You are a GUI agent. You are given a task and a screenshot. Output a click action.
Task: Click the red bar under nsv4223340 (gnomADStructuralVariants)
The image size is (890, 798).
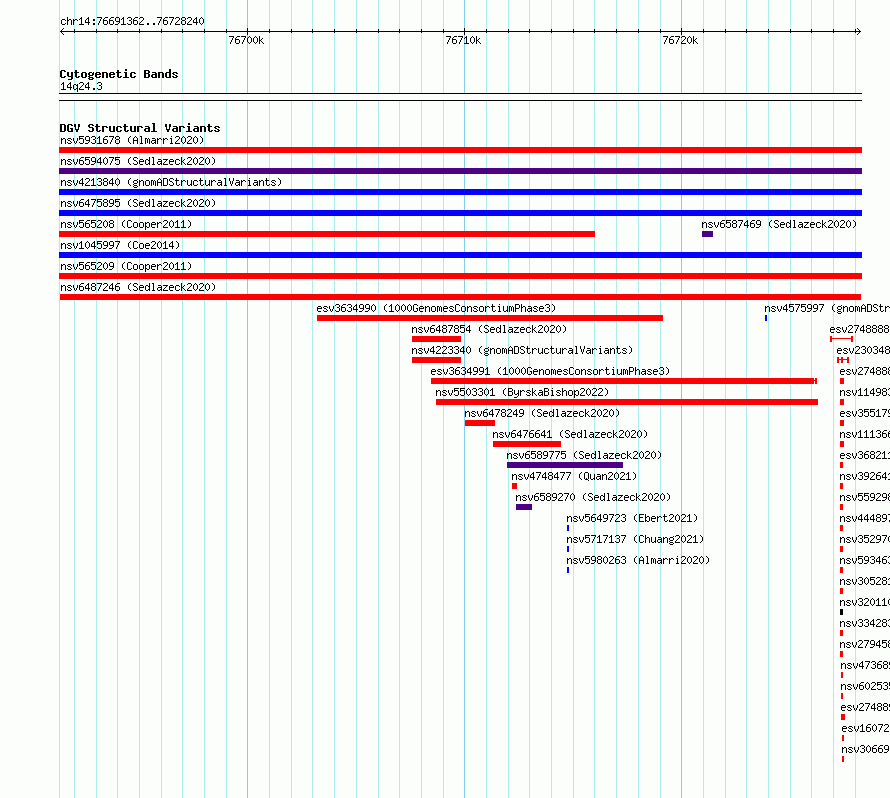pos(436,360)
